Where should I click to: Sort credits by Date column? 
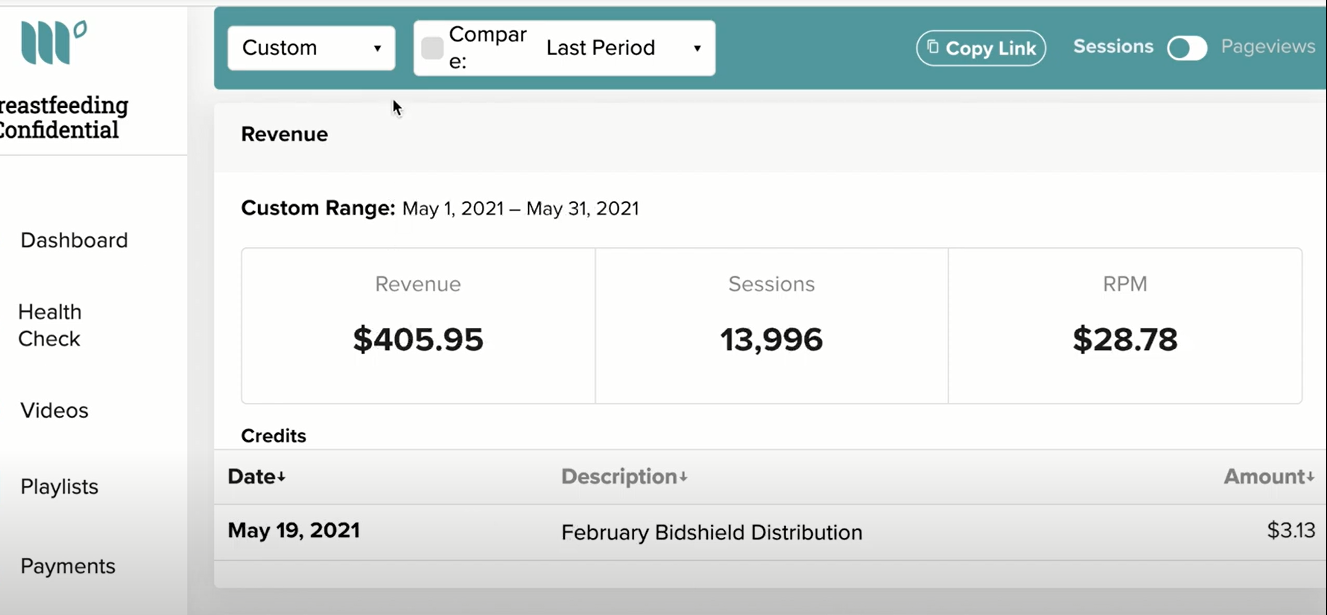(257, 477)
